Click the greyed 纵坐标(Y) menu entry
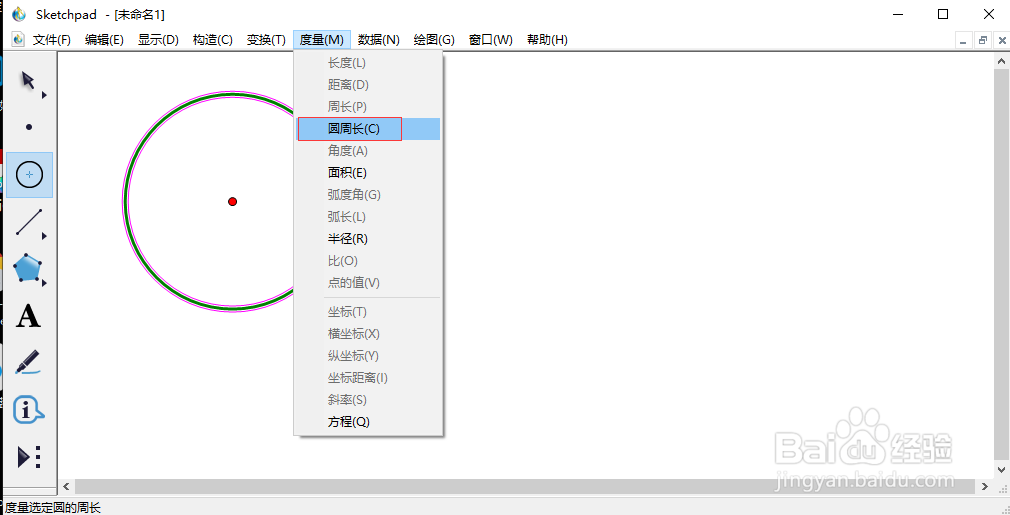The image size is (1010, 515). coord(368,355)
